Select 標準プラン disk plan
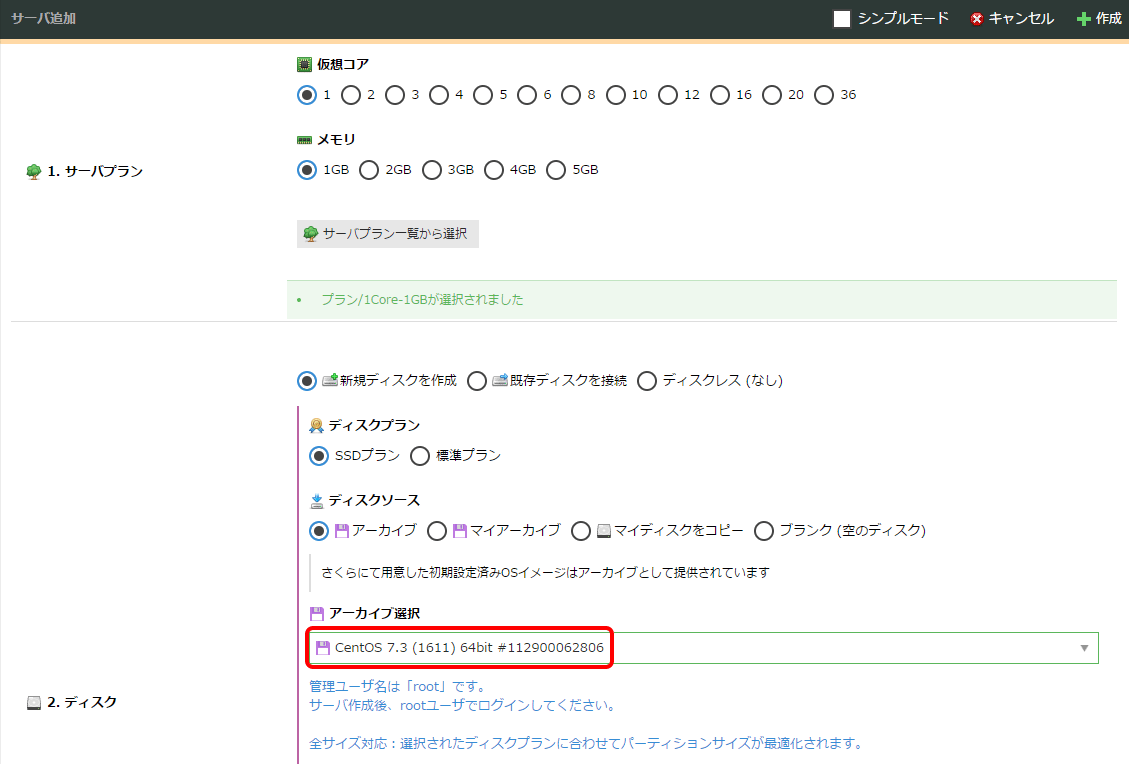 (420, 456)
